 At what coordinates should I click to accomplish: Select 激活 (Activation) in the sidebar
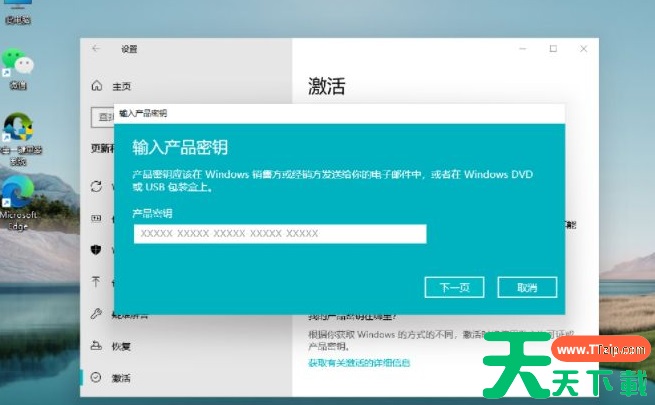tap(121, 378)
